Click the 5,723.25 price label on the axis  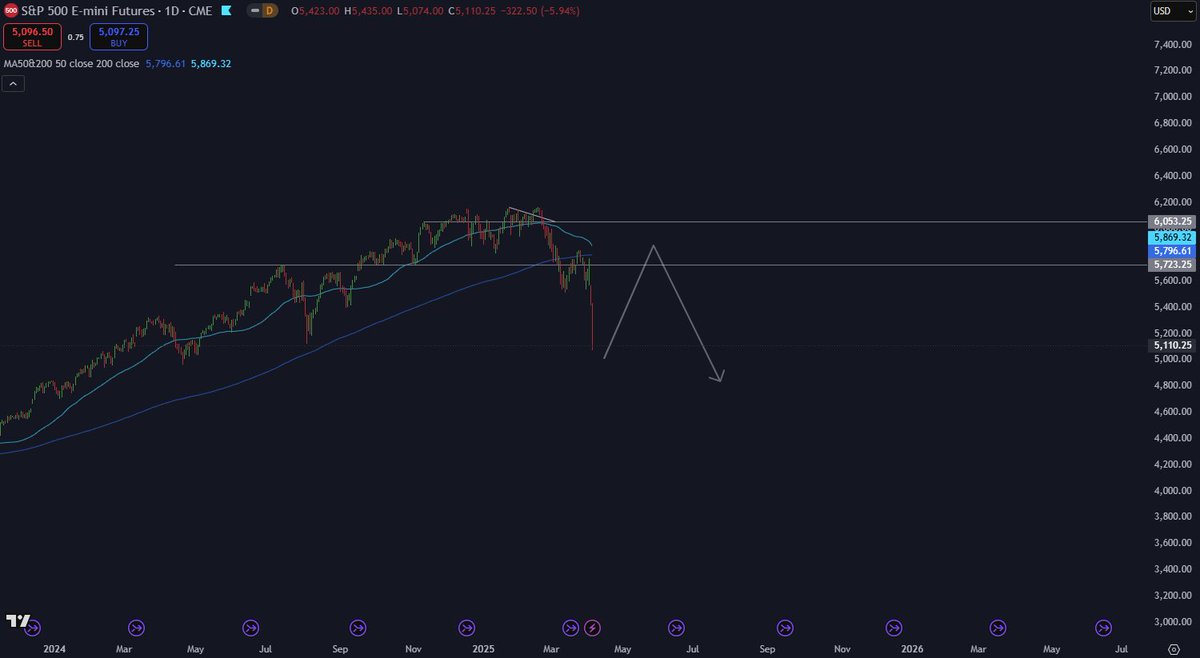click(1172, 265)
